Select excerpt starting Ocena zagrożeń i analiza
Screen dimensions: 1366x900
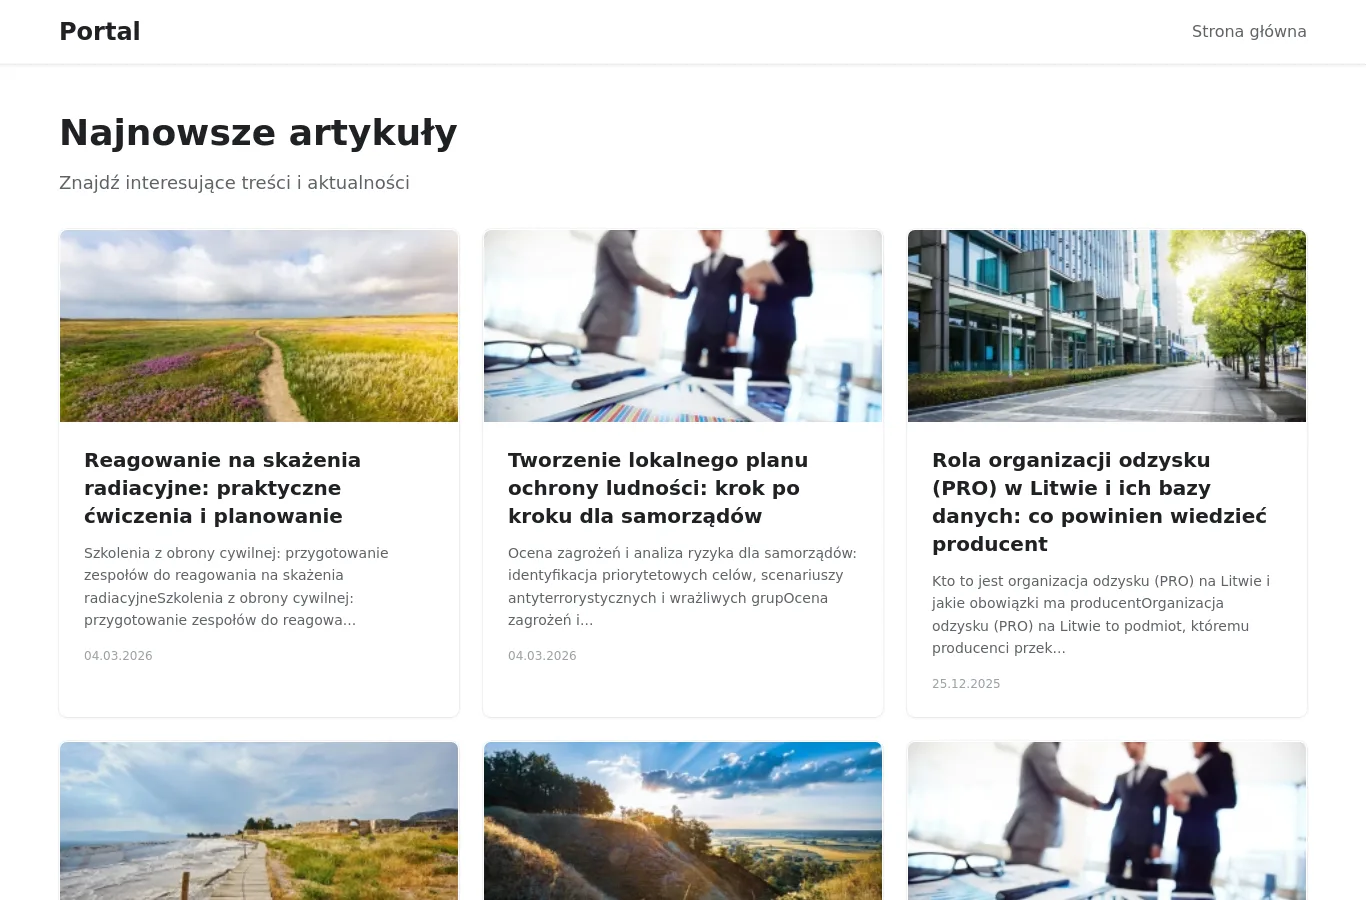(x=682, y=586)
